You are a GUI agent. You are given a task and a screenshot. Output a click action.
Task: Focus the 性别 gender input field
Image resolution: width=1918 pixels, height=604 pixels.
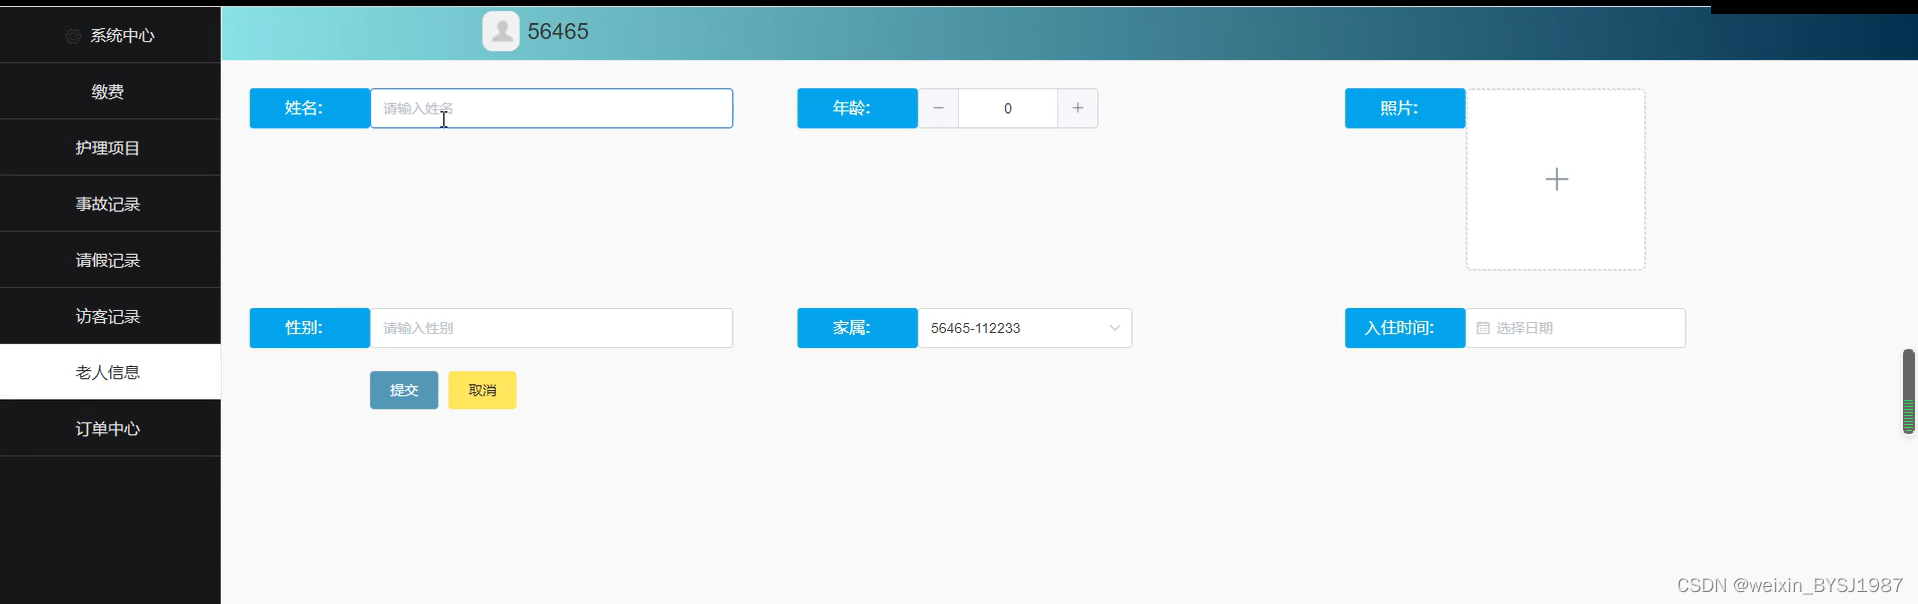[551, 328]
